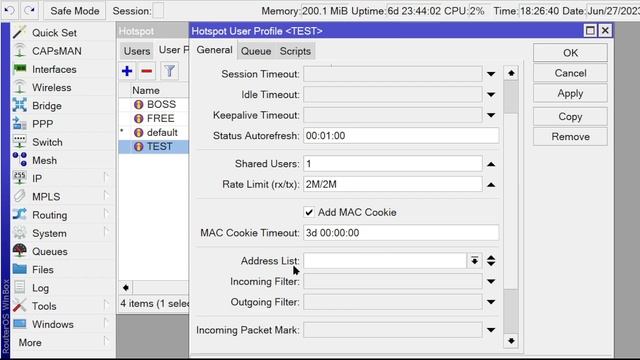
Task: Collapse Rate Limit field arrow
Action: (491, 185)
